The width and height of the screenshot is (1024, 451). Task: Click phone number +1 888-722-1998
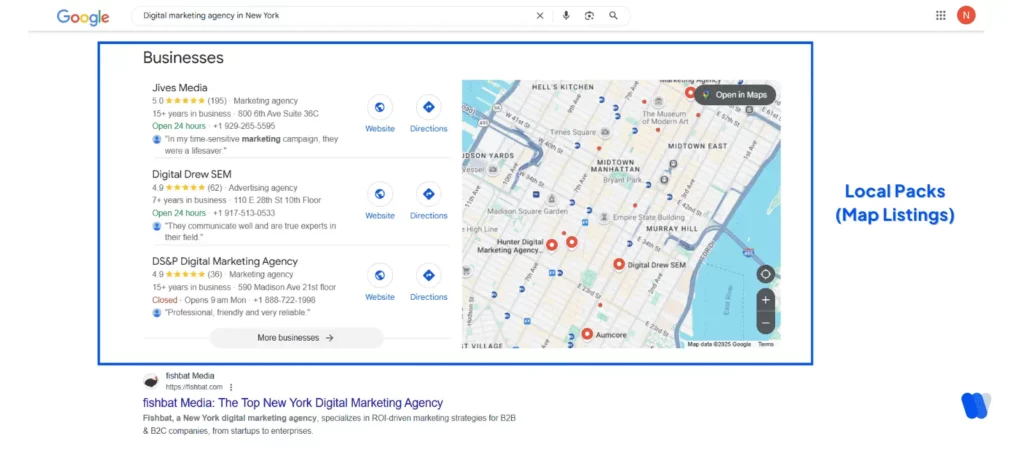pyautogui.click(x=284, y=300)
